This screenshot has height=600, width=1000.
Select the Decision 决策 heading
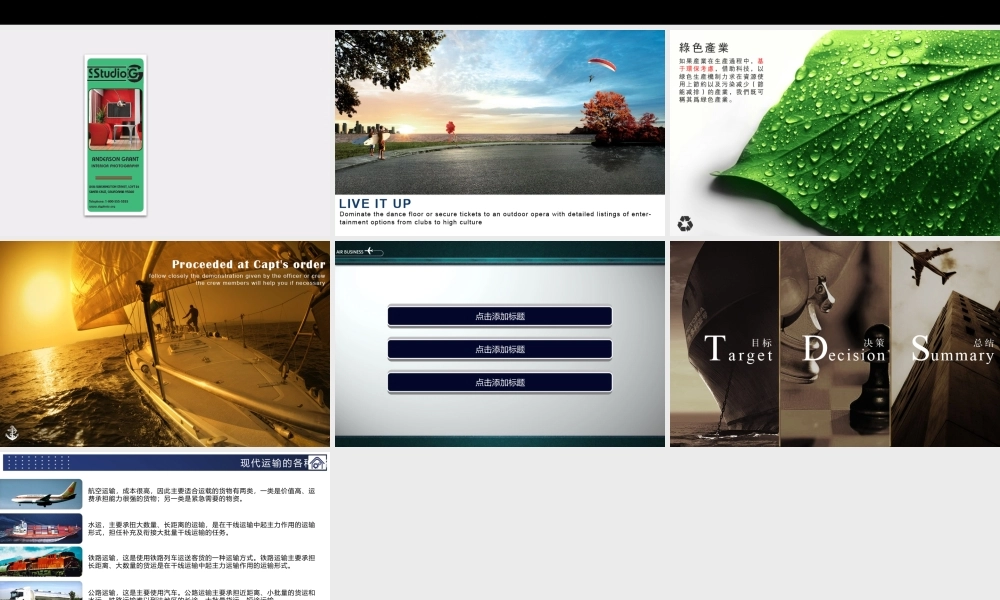(844, 350)
